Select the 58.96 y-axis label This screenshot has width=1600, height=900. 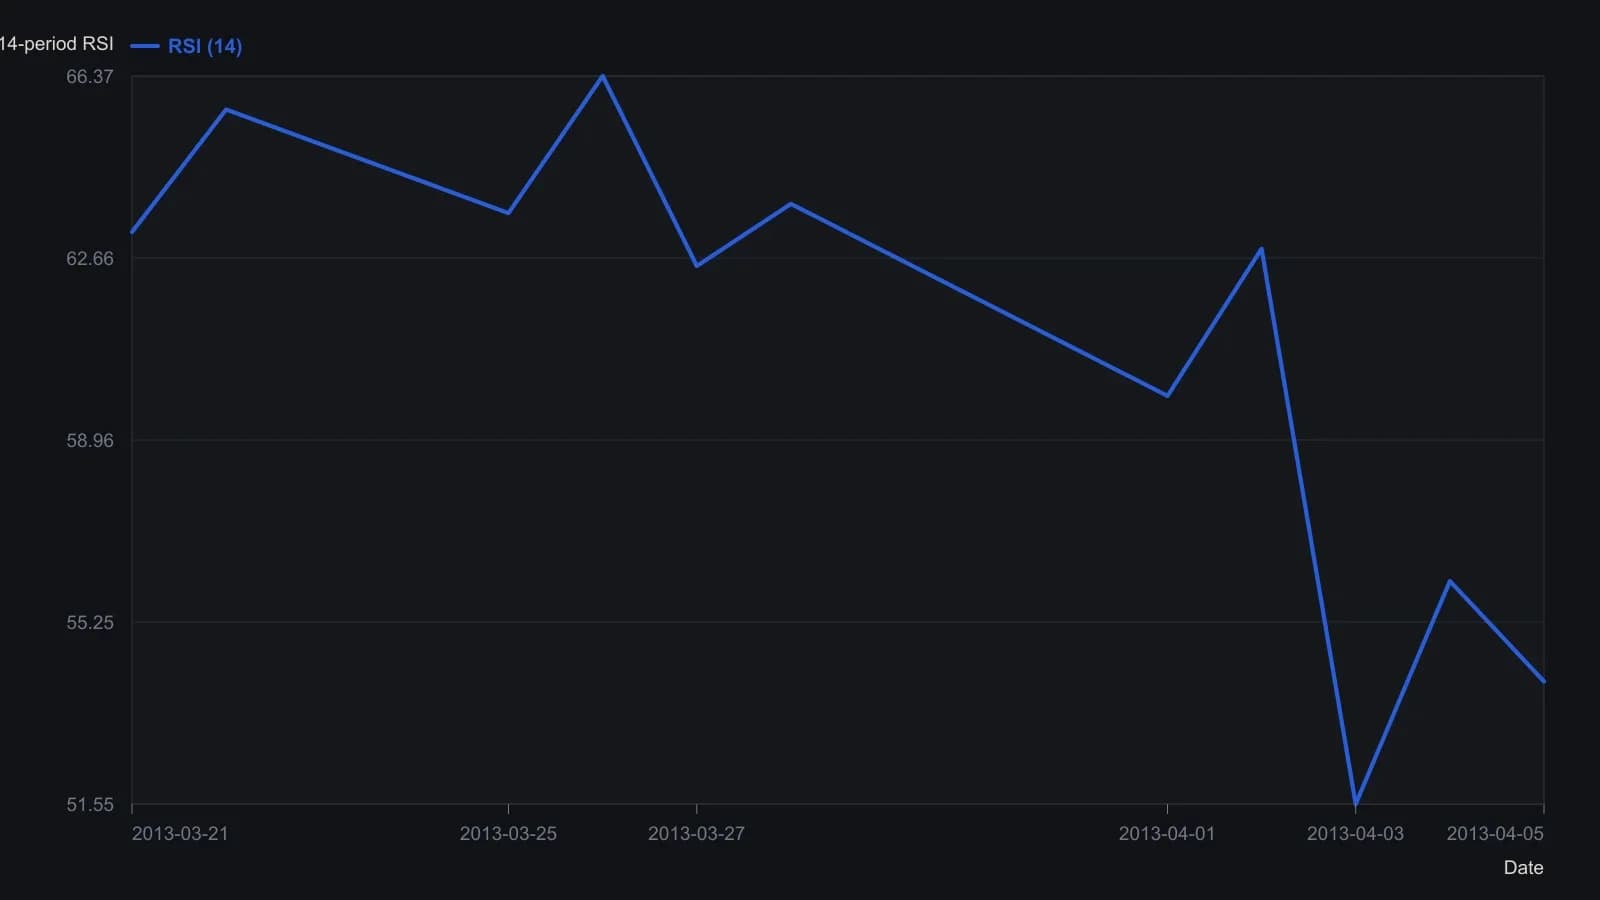(90, 441)
